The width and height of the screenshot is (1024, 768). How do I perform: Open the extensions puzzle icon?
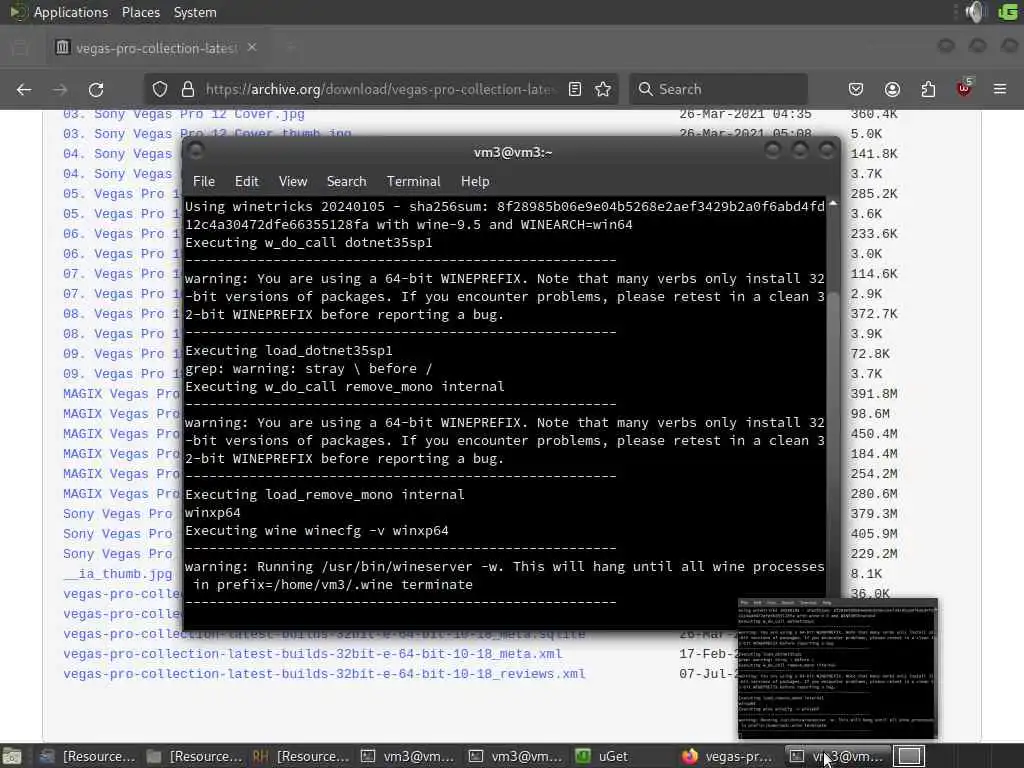tap(928, 89)
